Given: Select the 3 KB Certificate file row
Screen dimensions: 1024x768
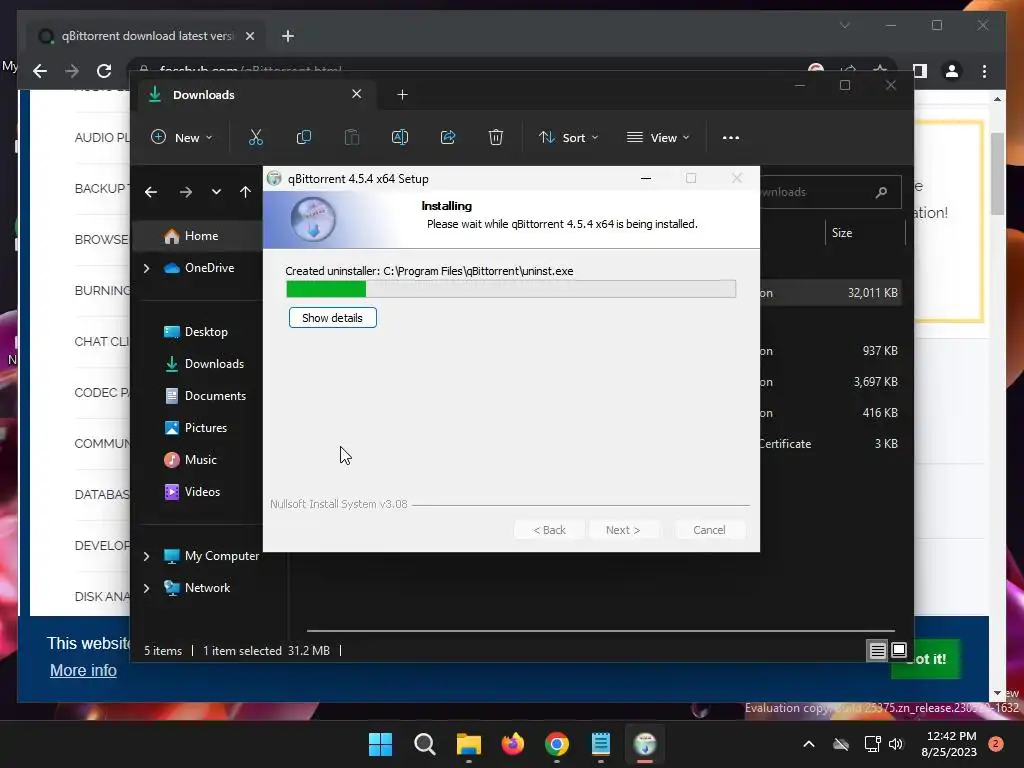Looking at the screenshot, I should coord(830,443).
